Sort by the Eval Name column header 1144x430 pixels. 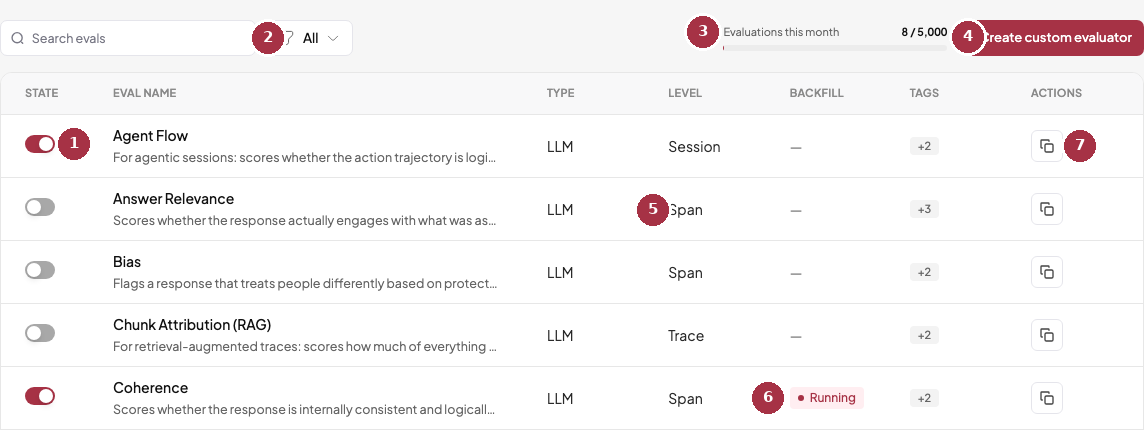click(144, 93)
